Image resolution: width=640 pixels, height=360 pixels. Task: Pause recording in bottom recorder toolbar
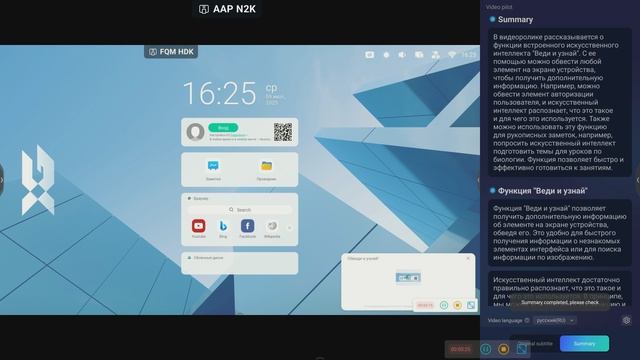point(485,349)
